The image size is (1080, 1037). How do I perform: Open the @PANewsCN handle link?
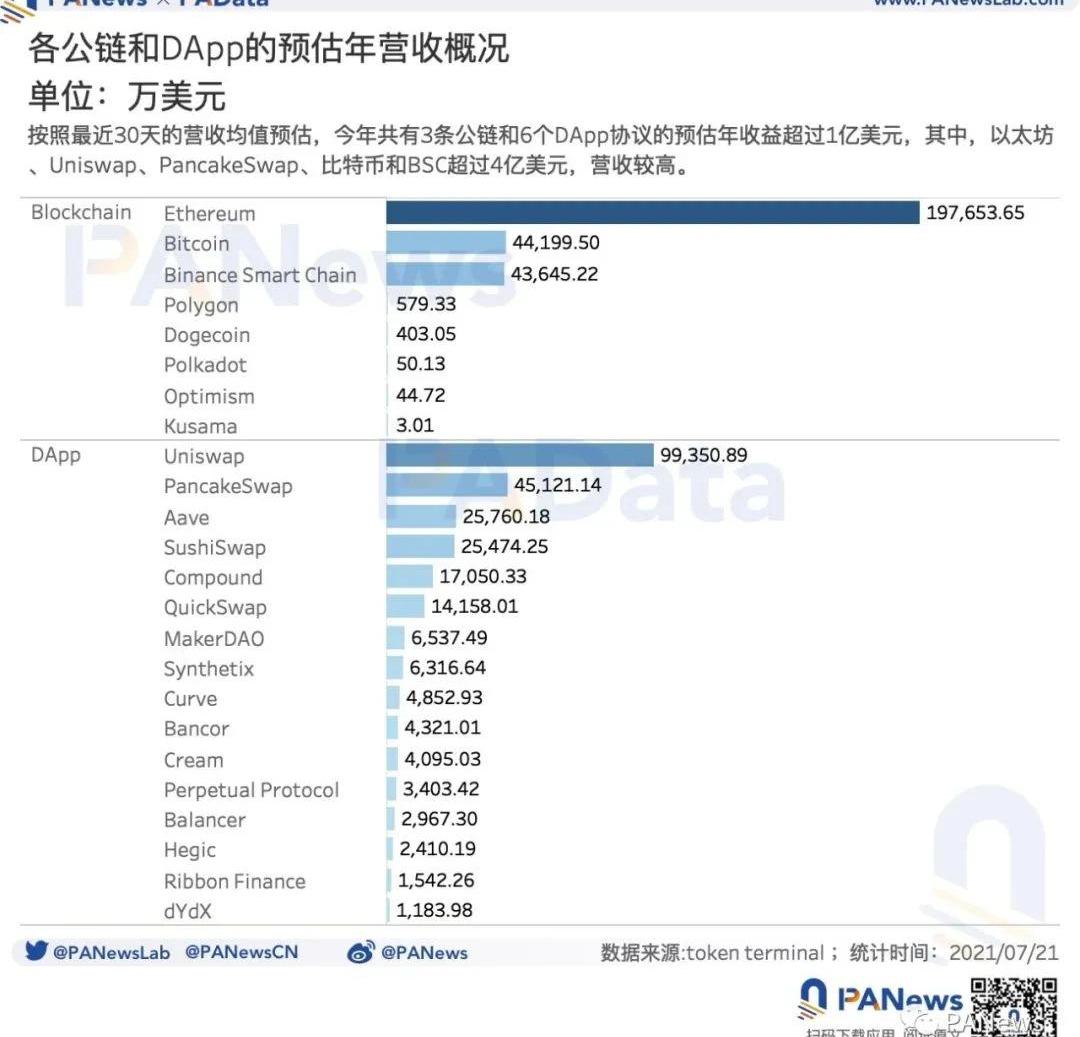(x=241, y=952)
